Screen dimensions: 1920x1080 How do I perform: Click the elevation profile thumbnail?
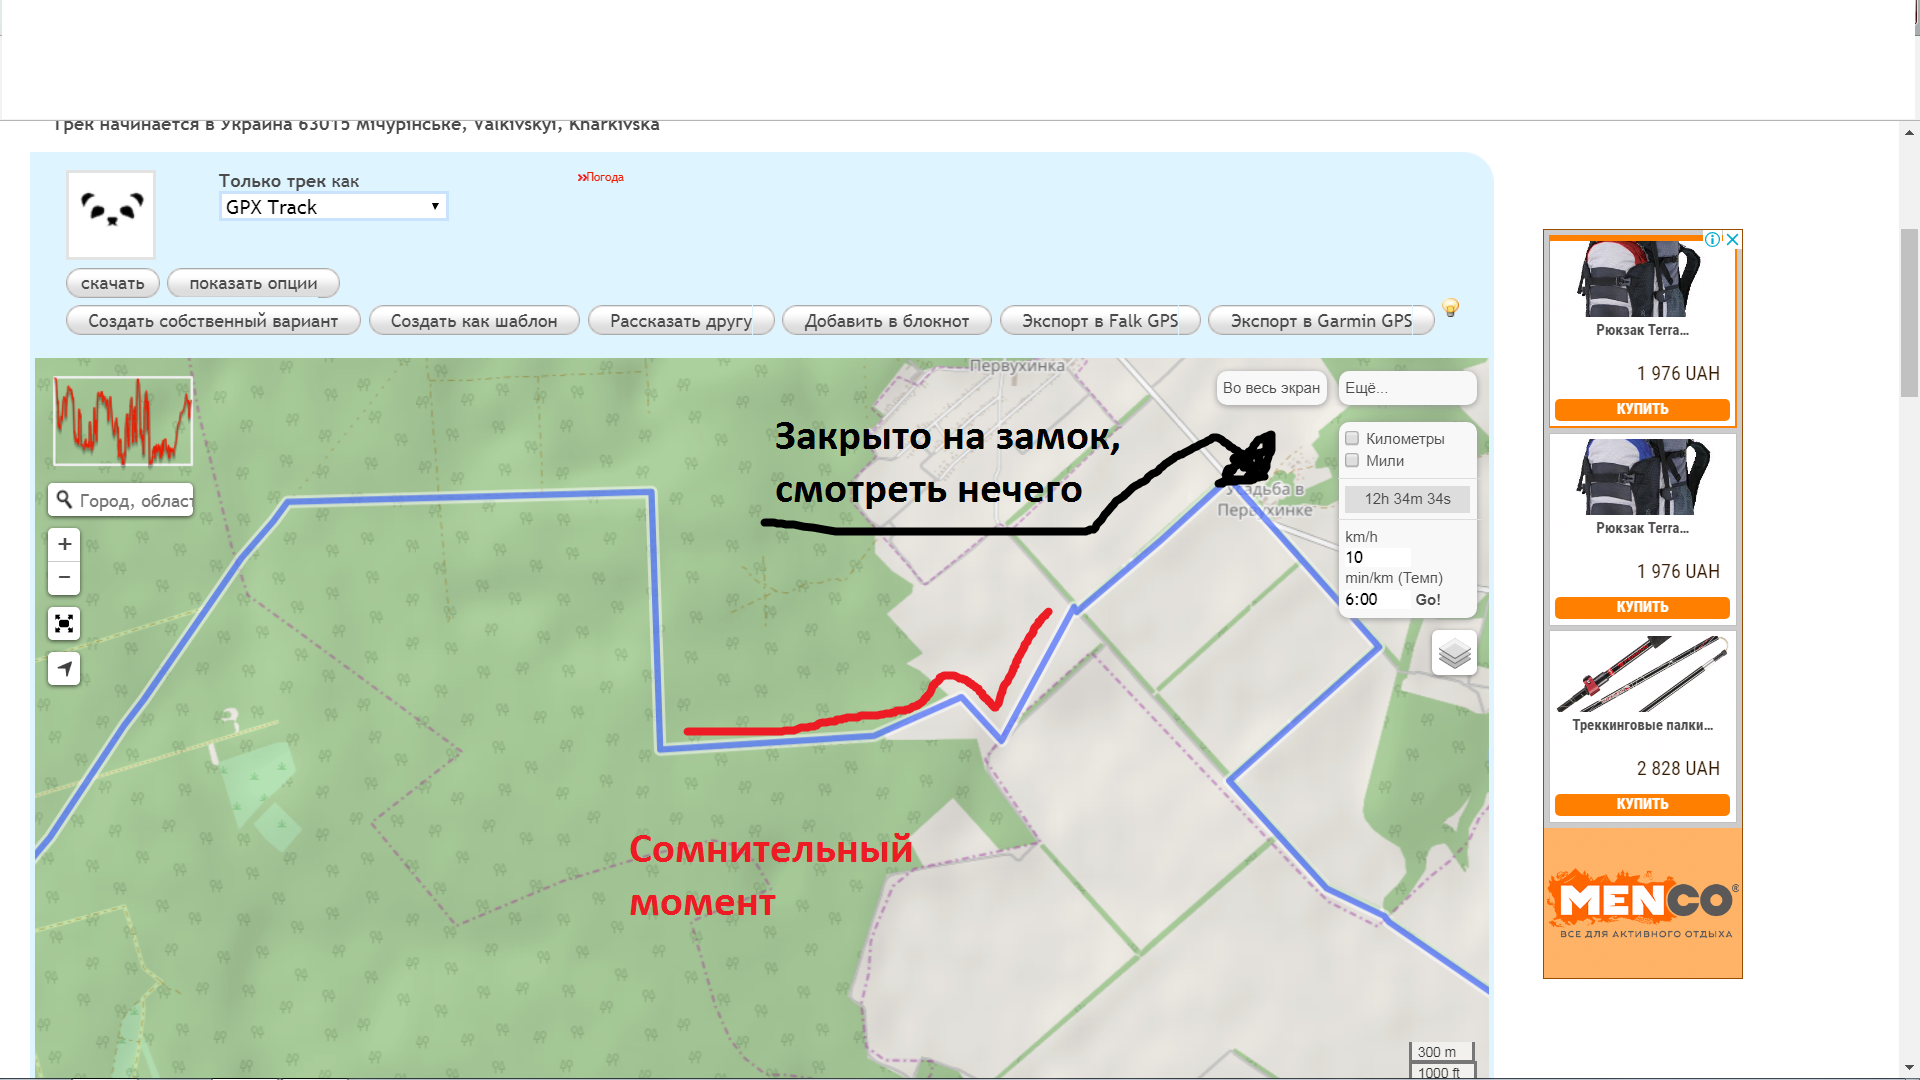(x=122, y=421)
